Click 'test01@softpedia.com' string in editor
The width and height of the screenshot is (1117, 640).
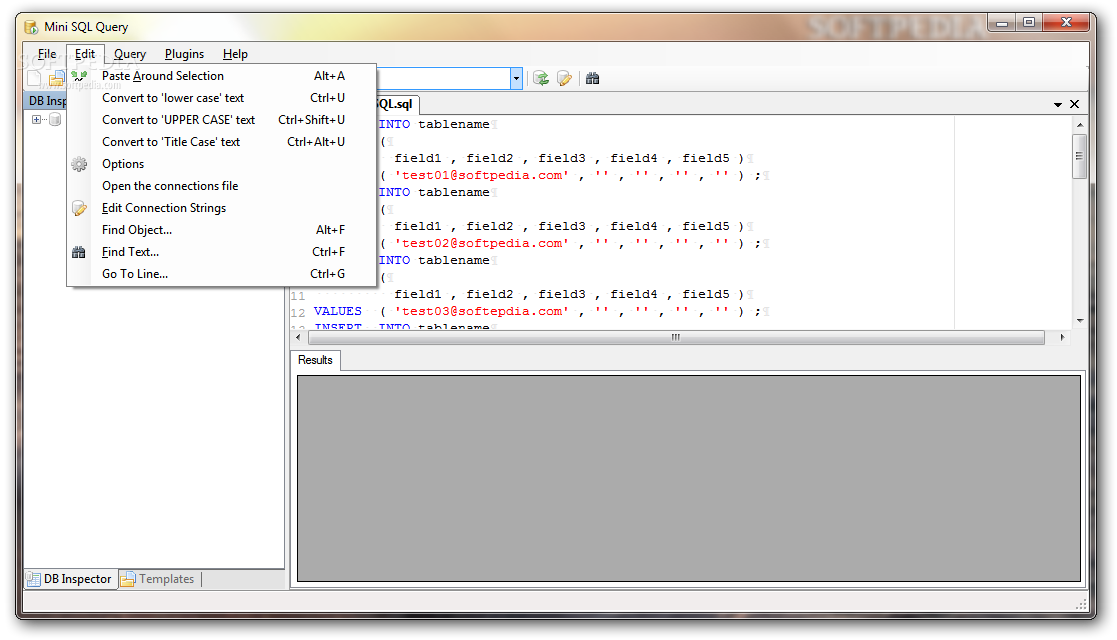pyautogui.click(x=482, y=175)
